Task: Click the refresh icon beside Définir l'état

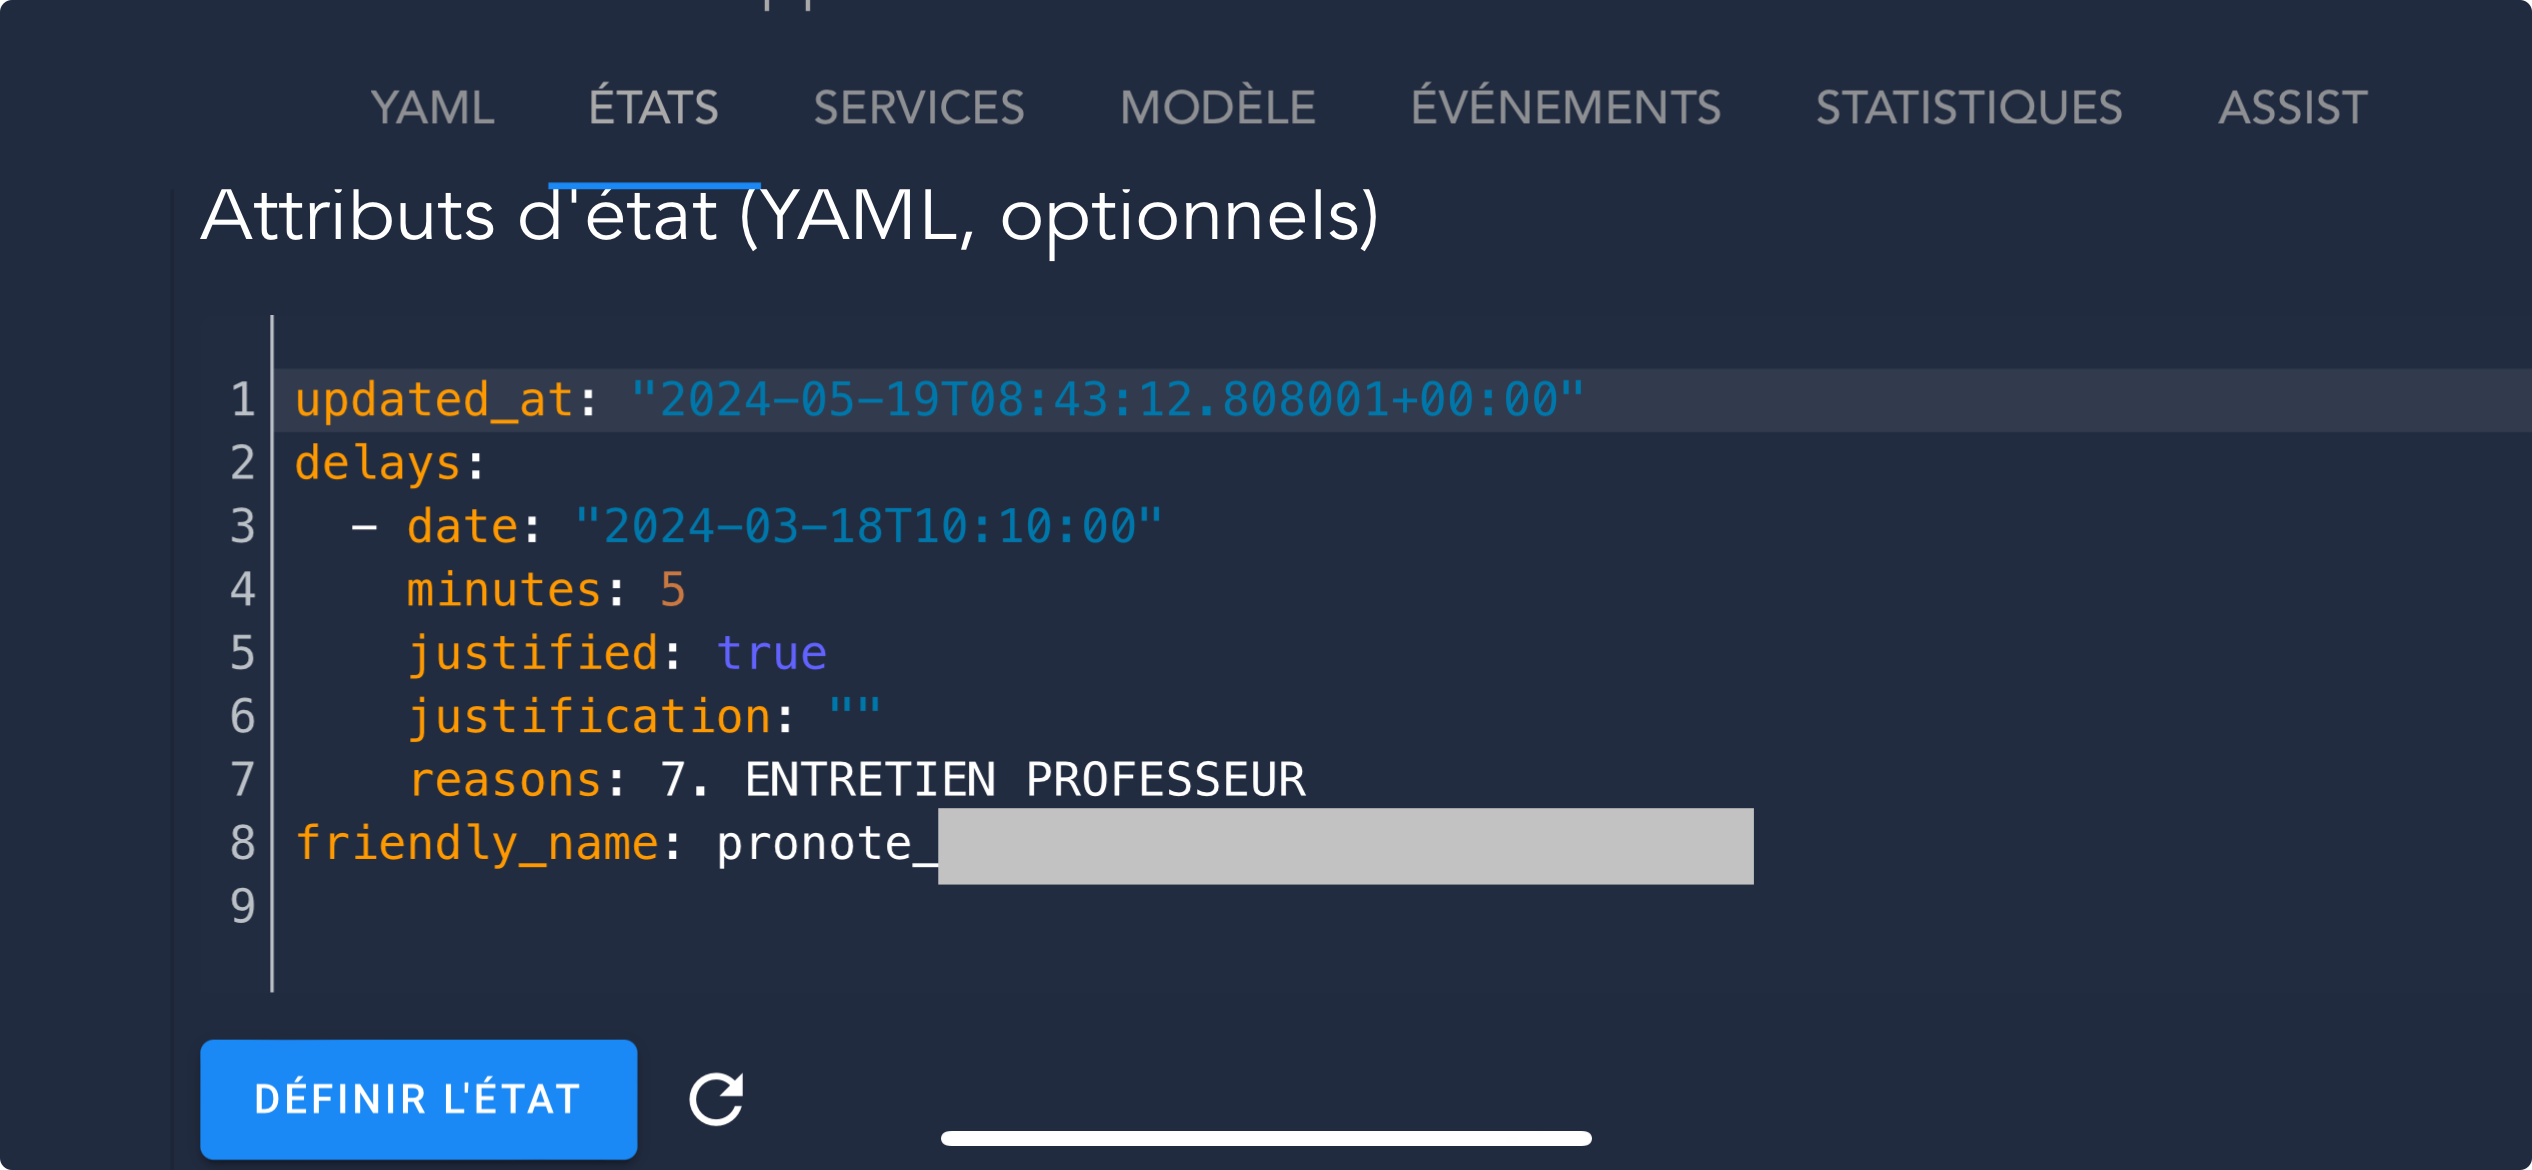Action: [716, 1099]
